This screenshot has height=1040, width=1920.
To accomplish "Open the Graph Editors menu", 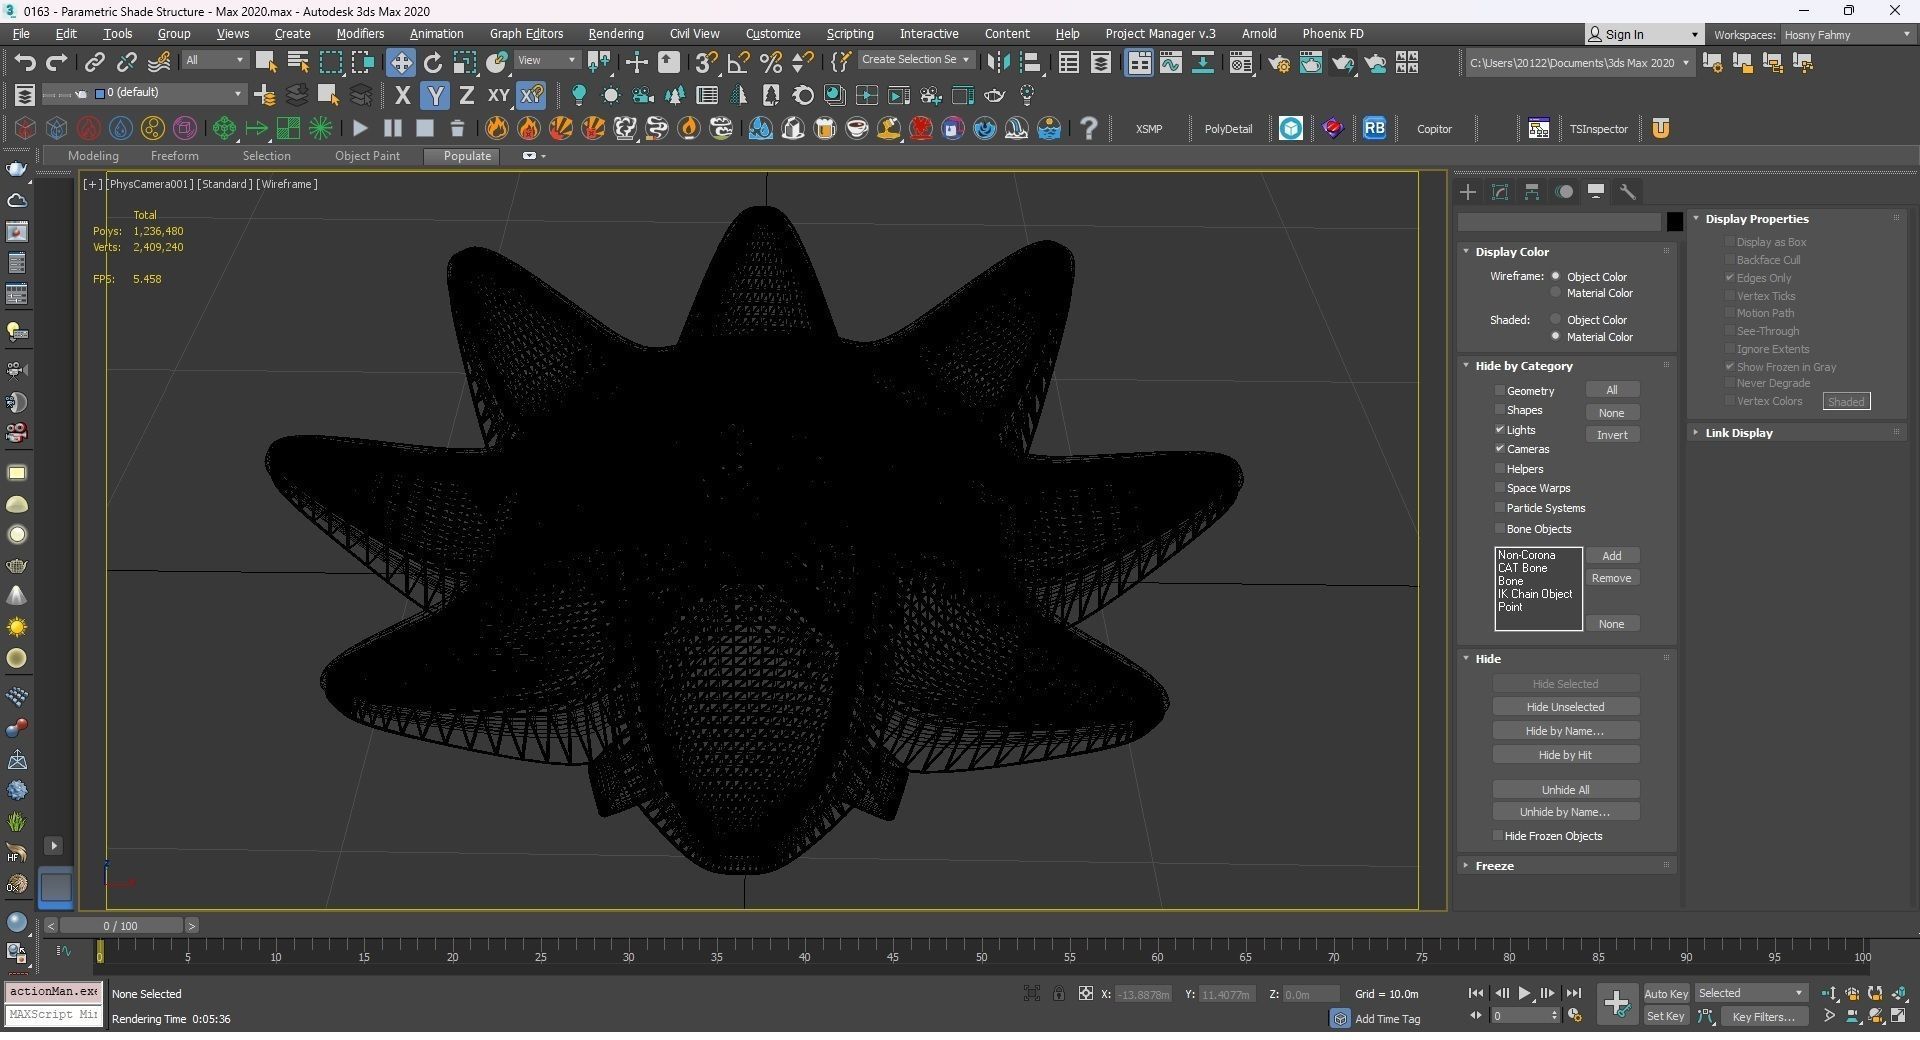I will point(526,34).
